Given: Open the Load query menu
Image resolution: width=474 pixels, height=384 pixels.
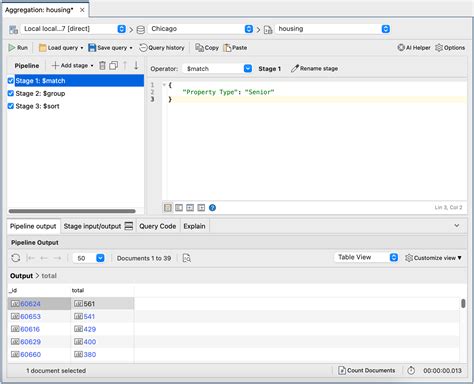Looking at the screenshot, I should pos(61,48).
